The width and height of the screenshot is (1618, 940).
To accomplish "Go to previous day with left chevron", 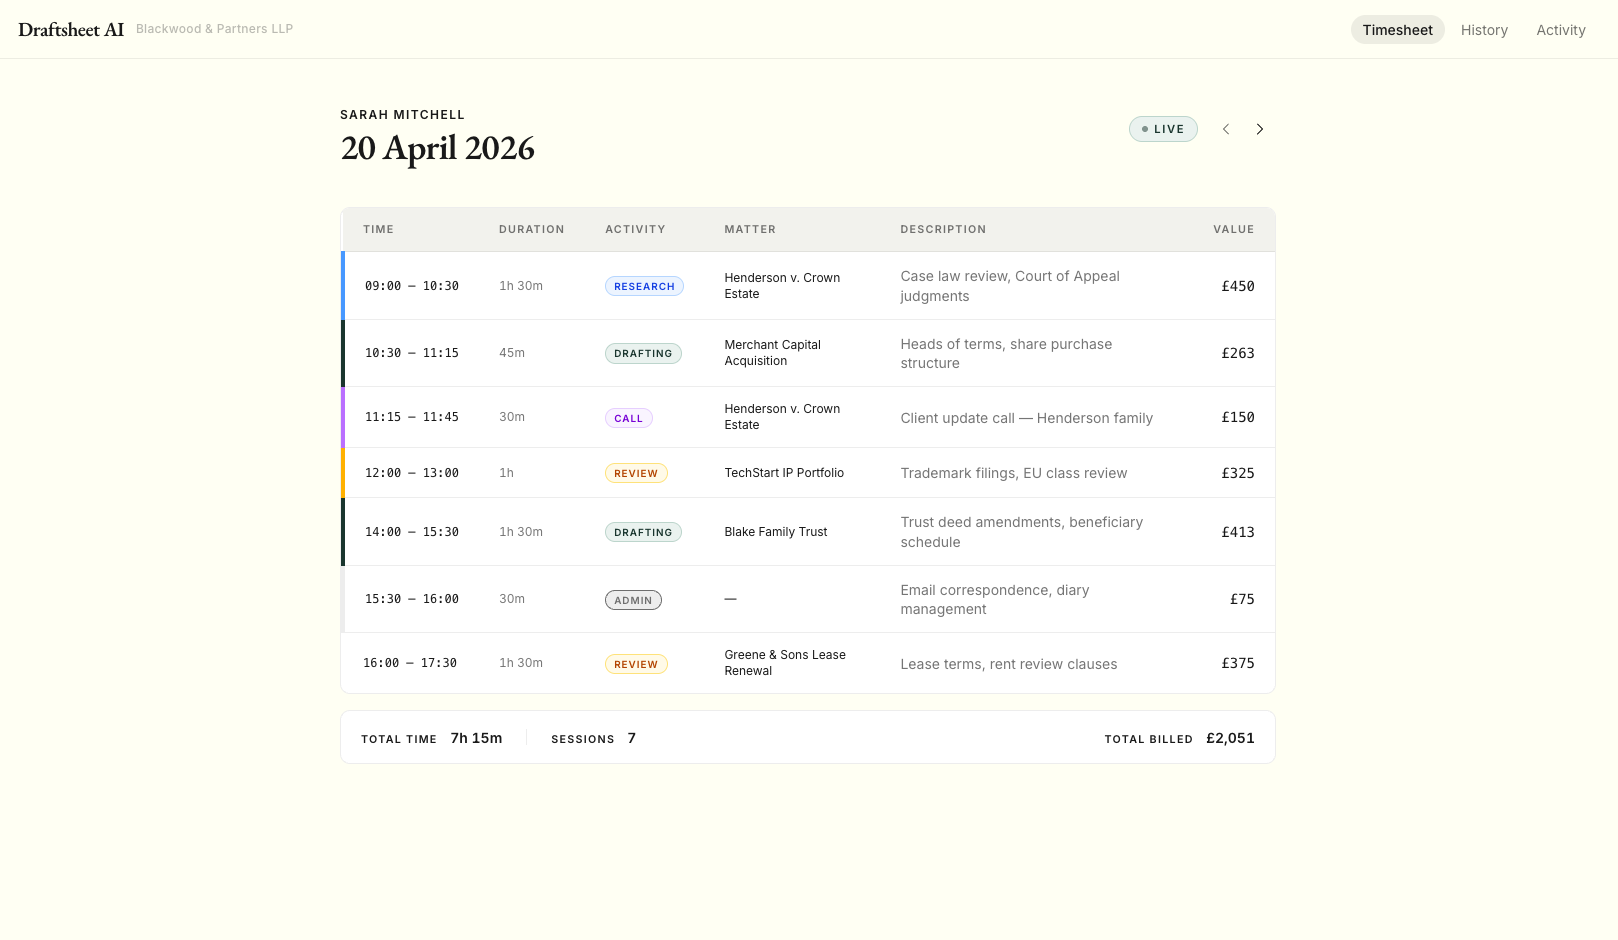I will click(x=1225, y=129).
